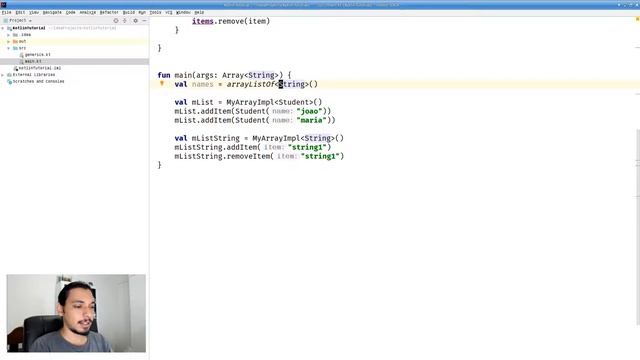
Task: Click the webcam video overlay
Action: point(76,313)
